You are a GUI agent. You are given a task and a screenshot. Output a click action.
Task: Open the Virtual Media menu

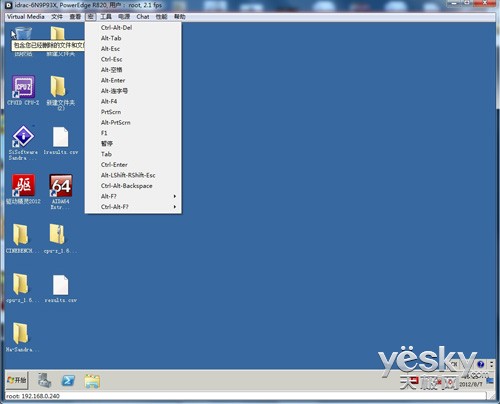tap(26, 17)
